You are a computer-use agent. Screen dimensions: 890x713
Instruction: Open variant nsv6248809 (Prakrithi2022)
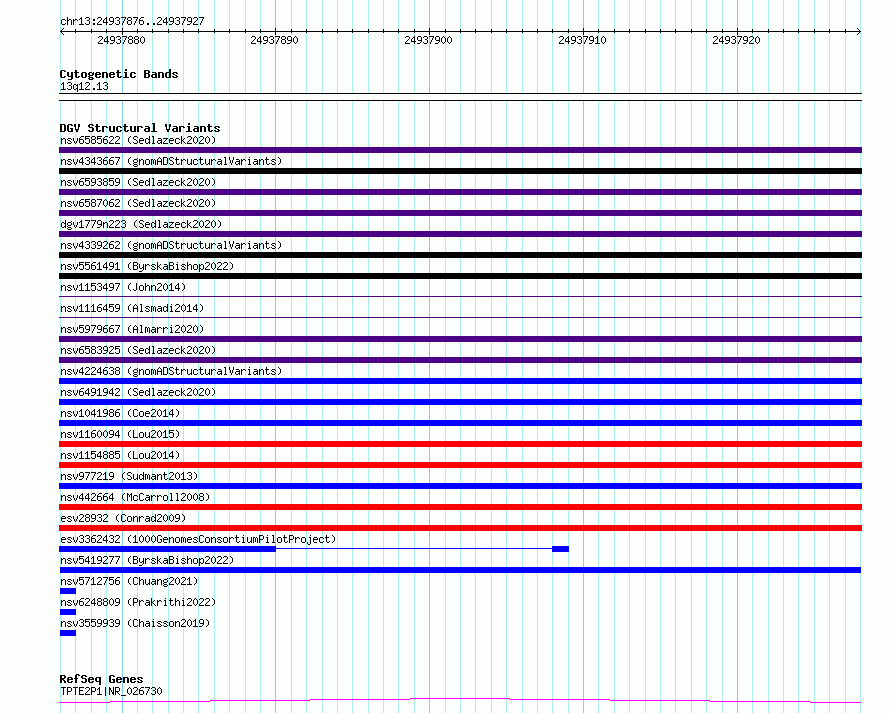point(138,602)
